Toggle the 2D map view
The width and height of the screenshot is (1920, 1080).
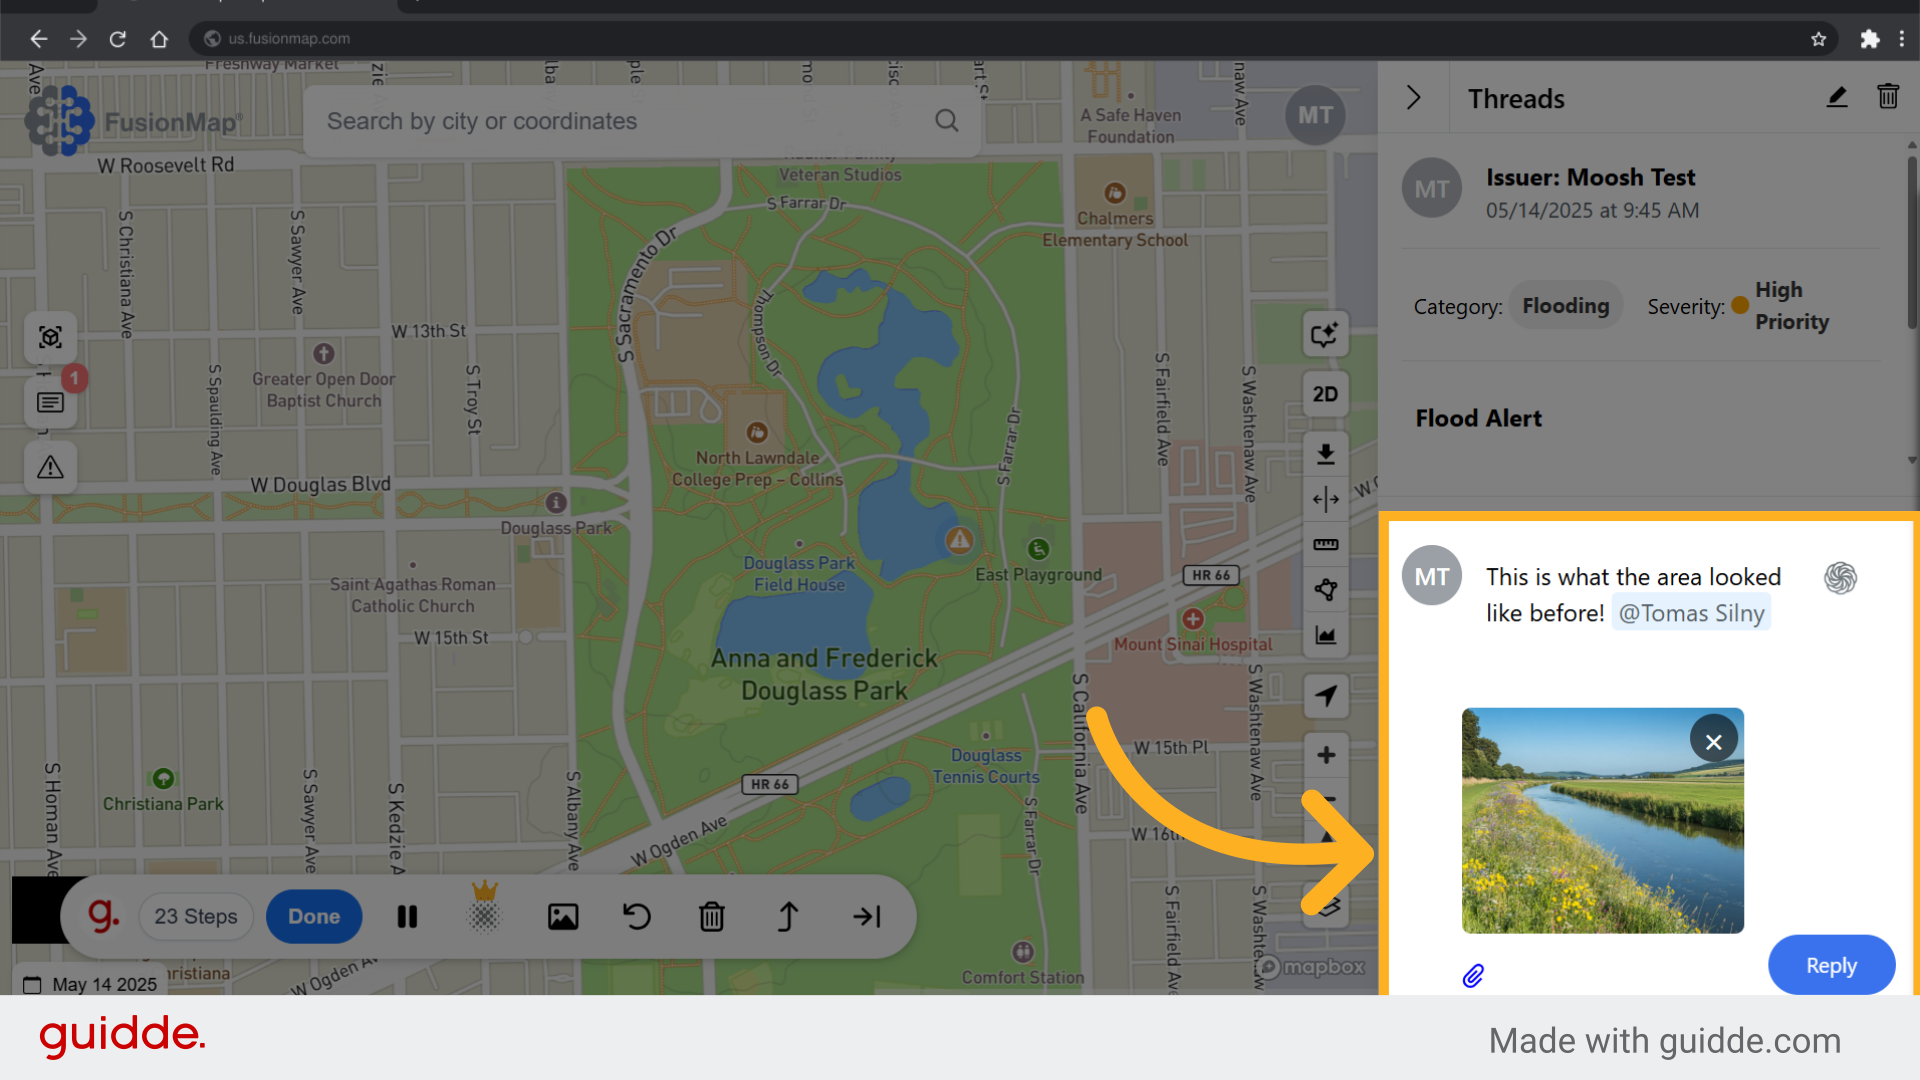pos(1326,394)
